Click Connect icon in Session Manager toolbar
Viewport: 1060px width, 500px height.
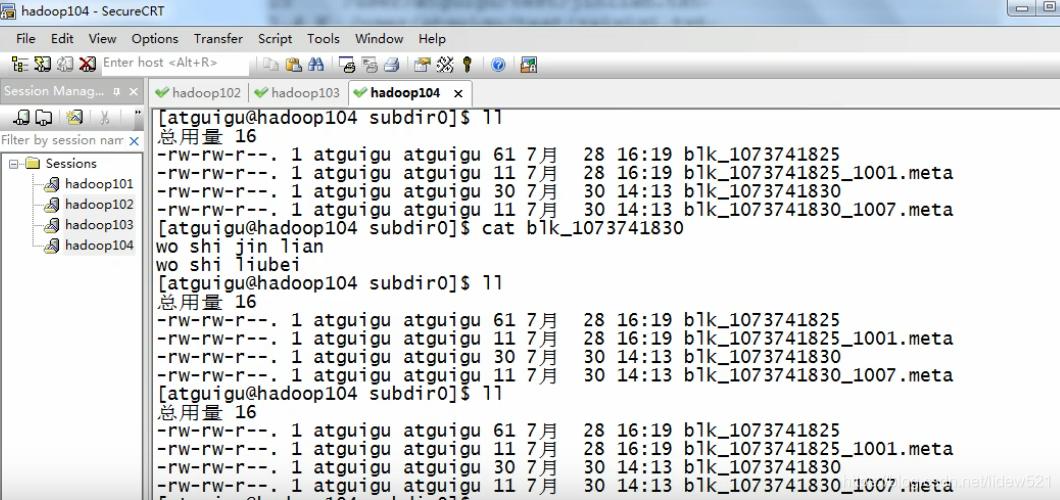click(22, 118)
